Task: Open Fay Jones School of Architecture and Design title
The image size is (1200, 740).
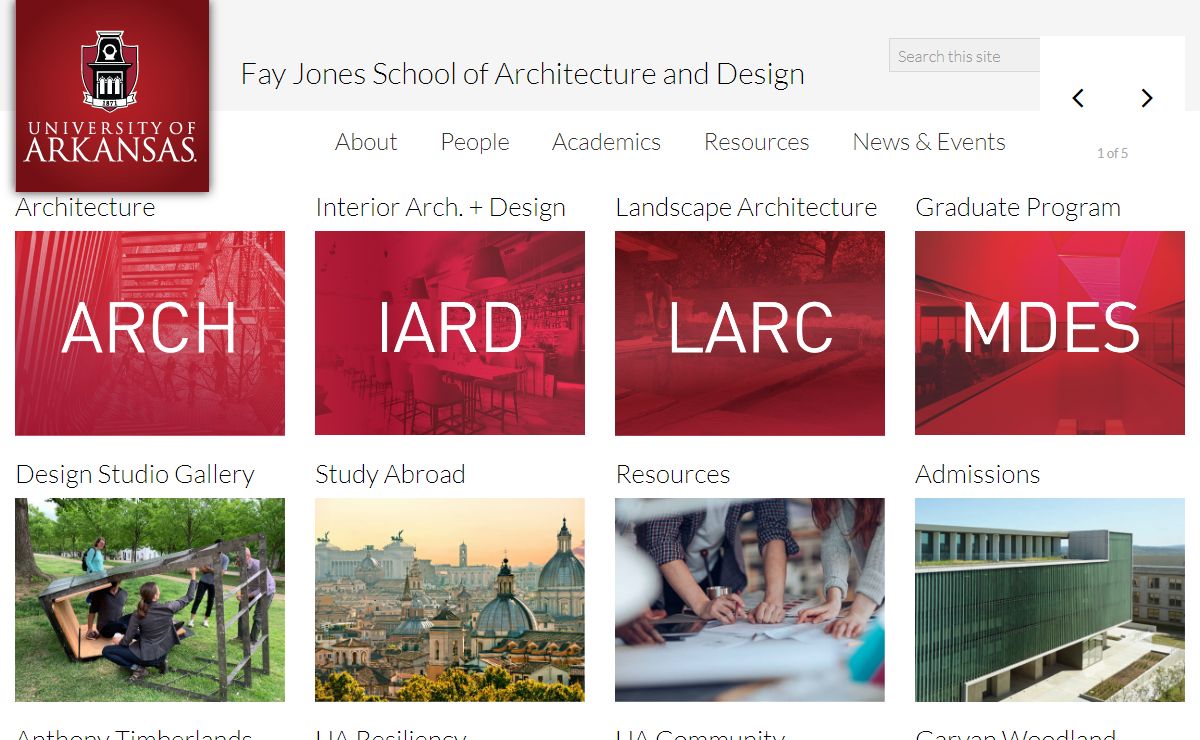Action: (x=522, y=74)
